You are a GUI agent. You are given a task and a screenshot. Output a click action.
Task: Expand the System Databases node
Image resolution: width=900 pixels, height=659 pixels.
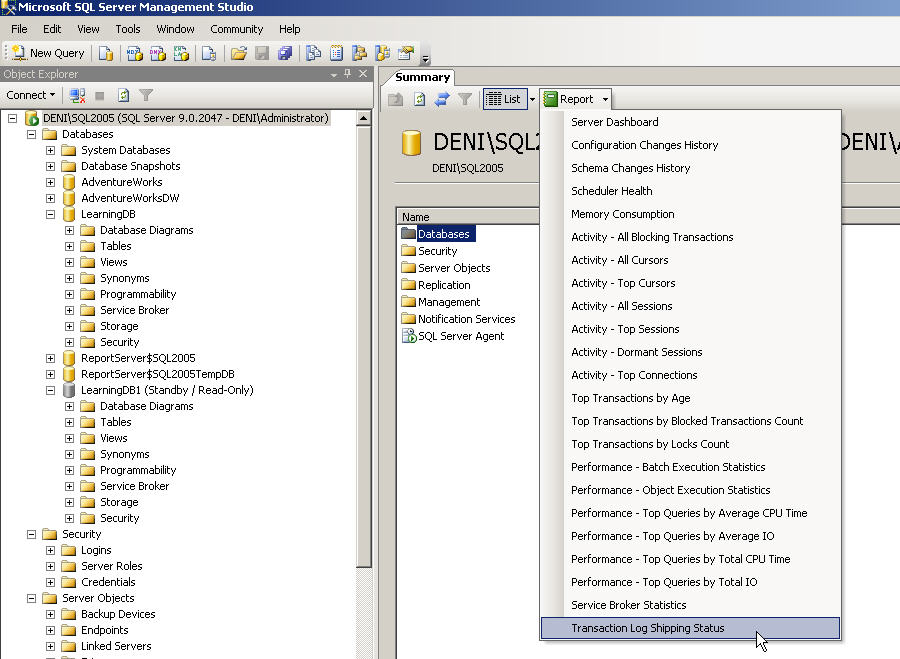tap(51, 150)
